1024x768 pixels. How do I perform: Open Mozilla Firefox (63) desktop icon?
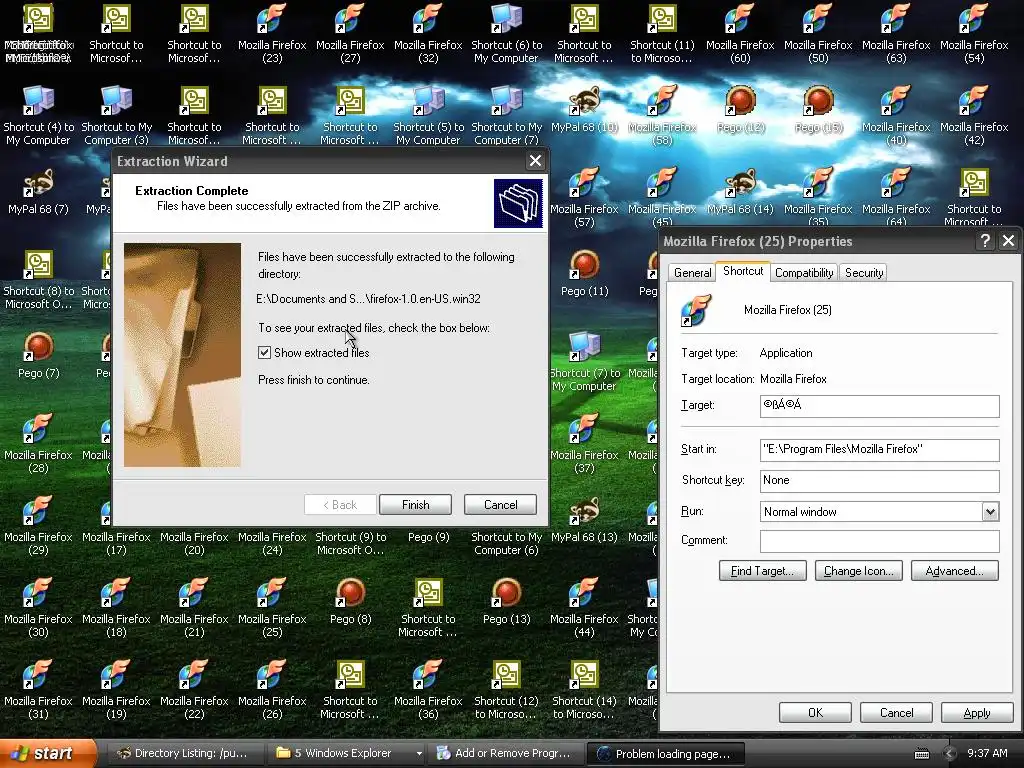896,34
